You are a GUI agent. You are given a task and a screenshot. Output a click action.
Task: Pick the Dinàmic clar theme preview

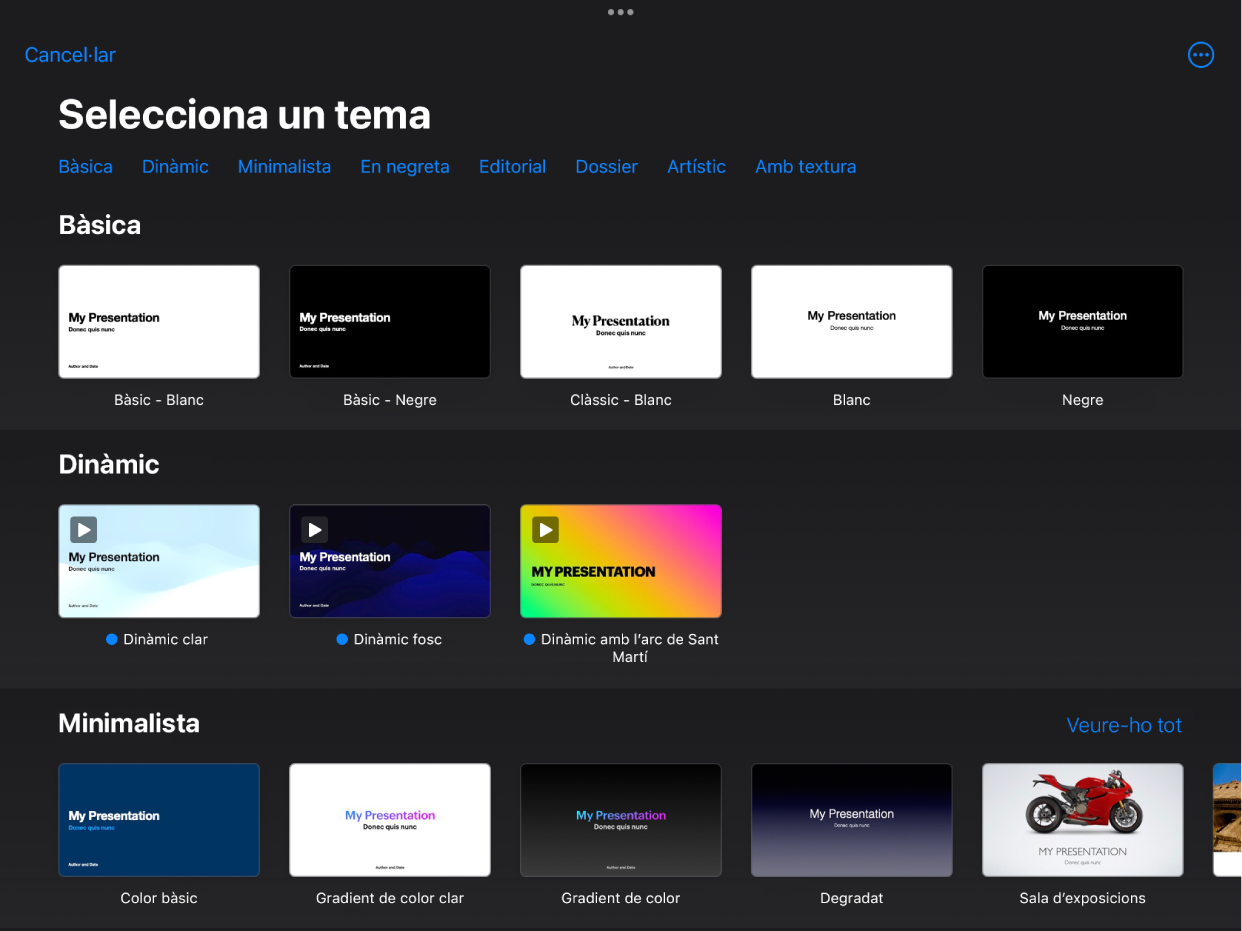click(x=159, y=561)
